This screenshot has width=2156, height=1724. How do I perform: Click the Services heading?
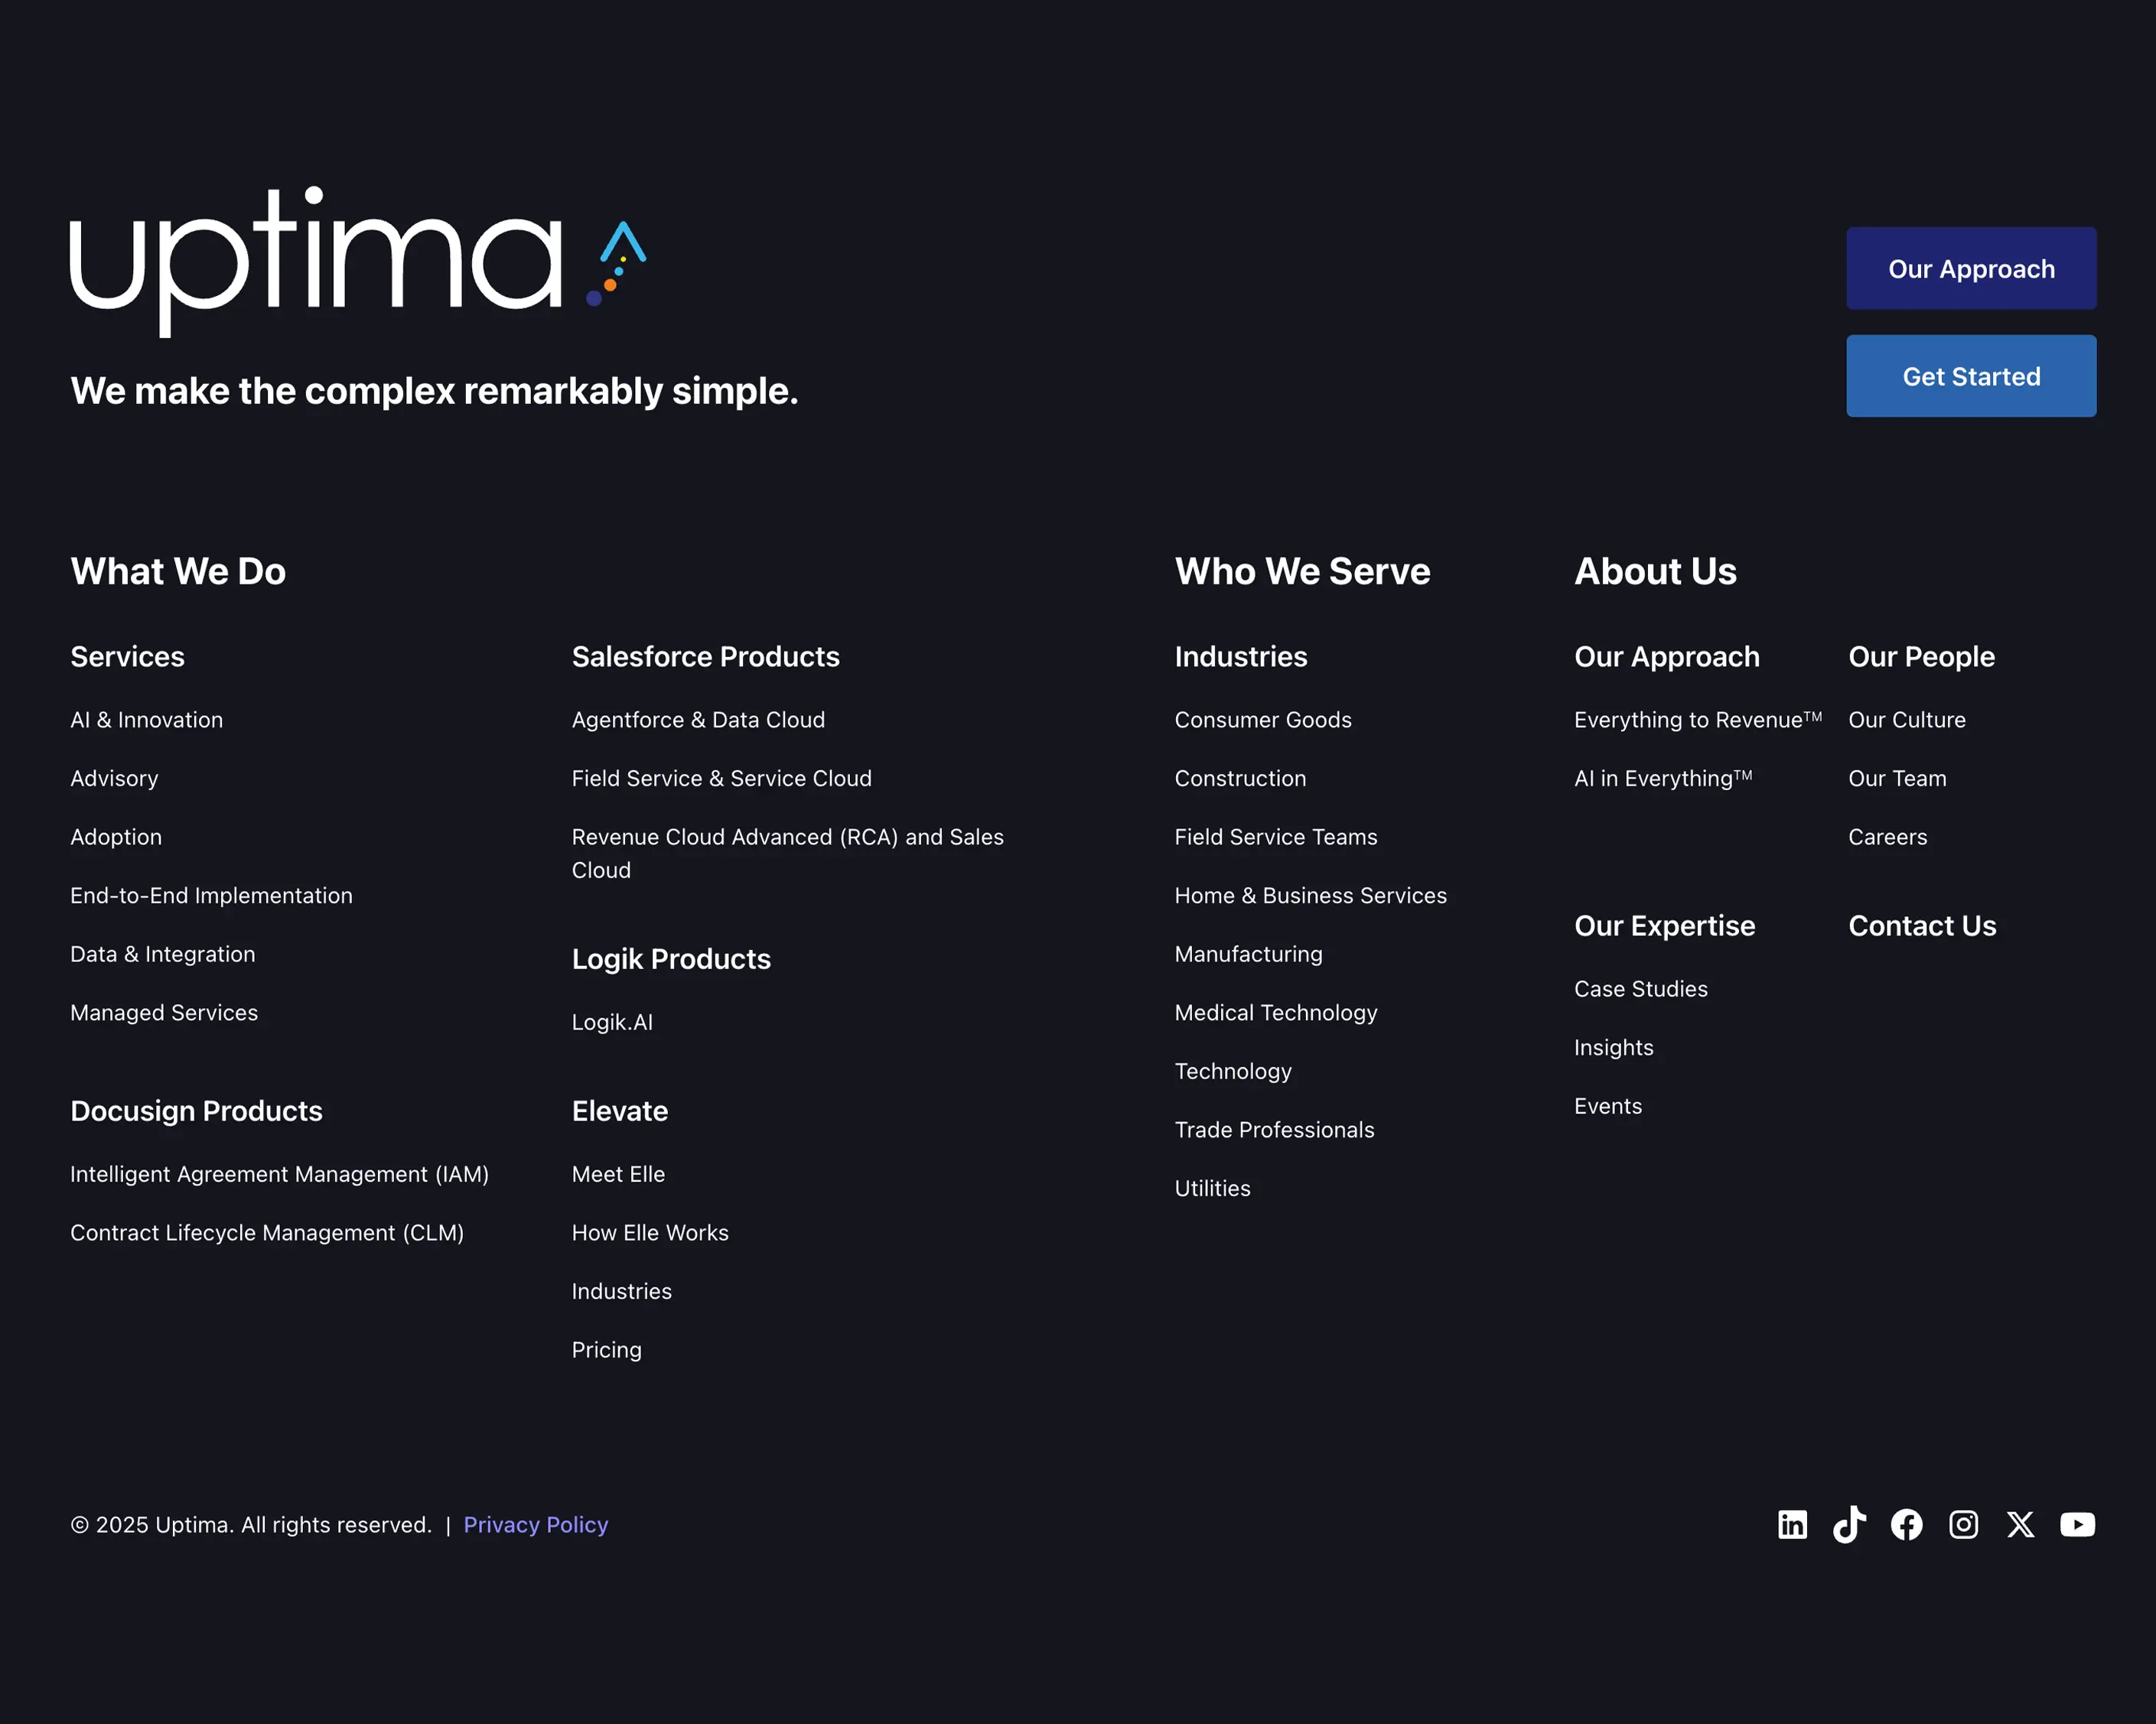[127, 656]
